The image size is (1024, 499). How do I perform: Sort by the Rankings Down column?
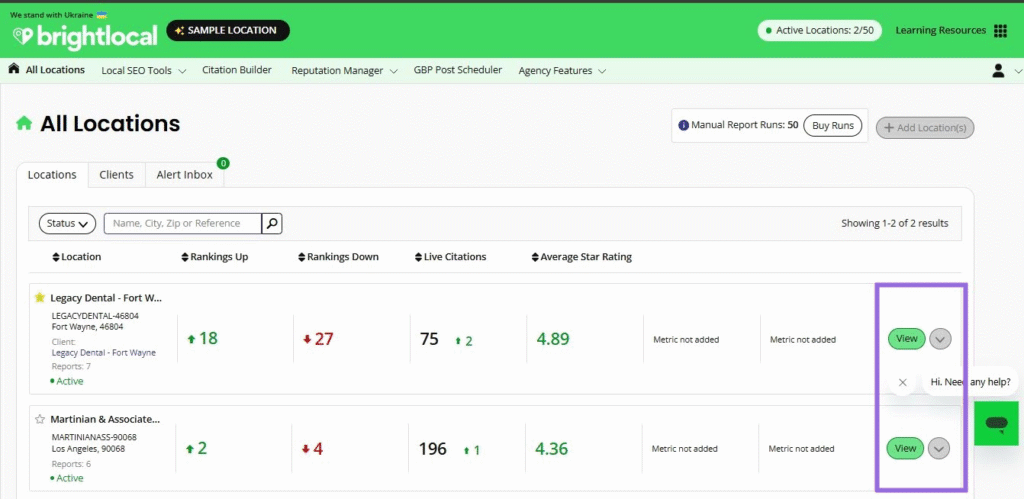[x=338, y=257]
